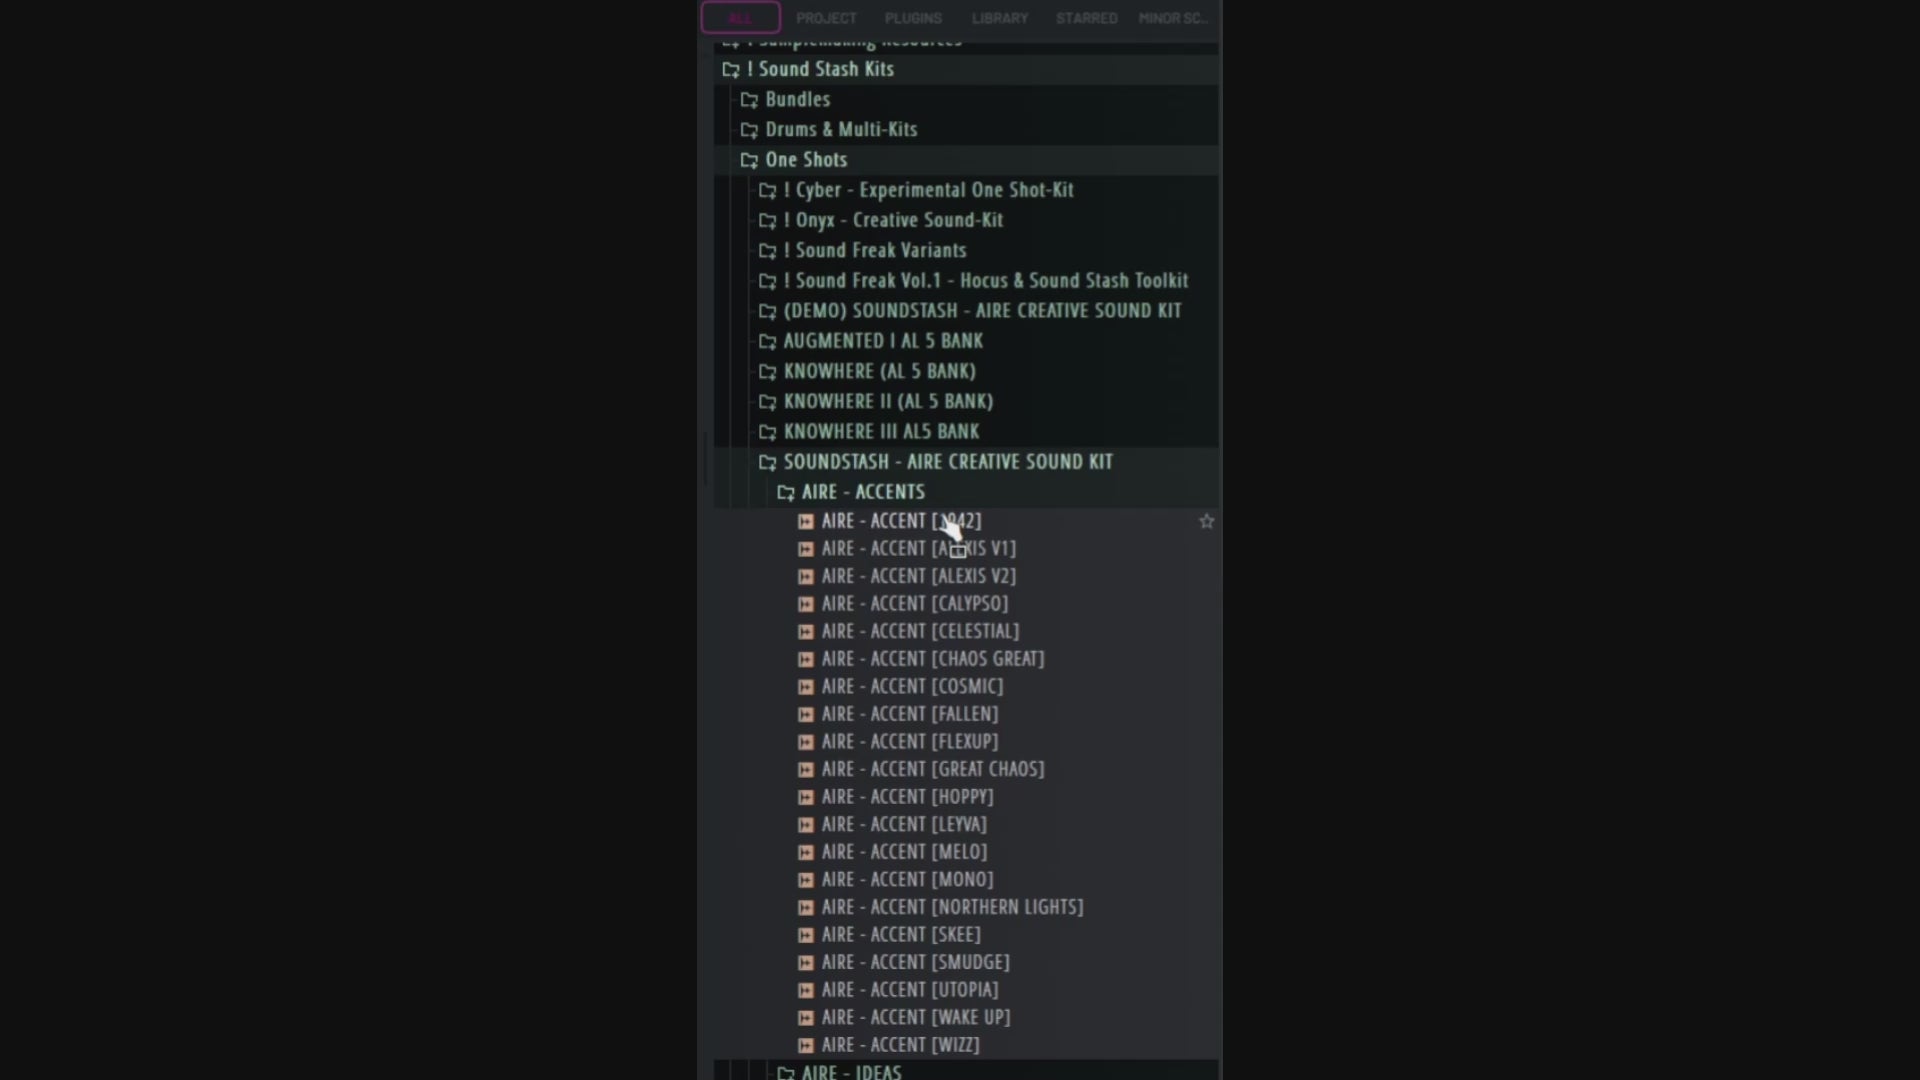Select AIRE - ACCENT [UTOPIA] sample
The height and width of the screenshot is (1080, 1920).
tap(909, 990)
